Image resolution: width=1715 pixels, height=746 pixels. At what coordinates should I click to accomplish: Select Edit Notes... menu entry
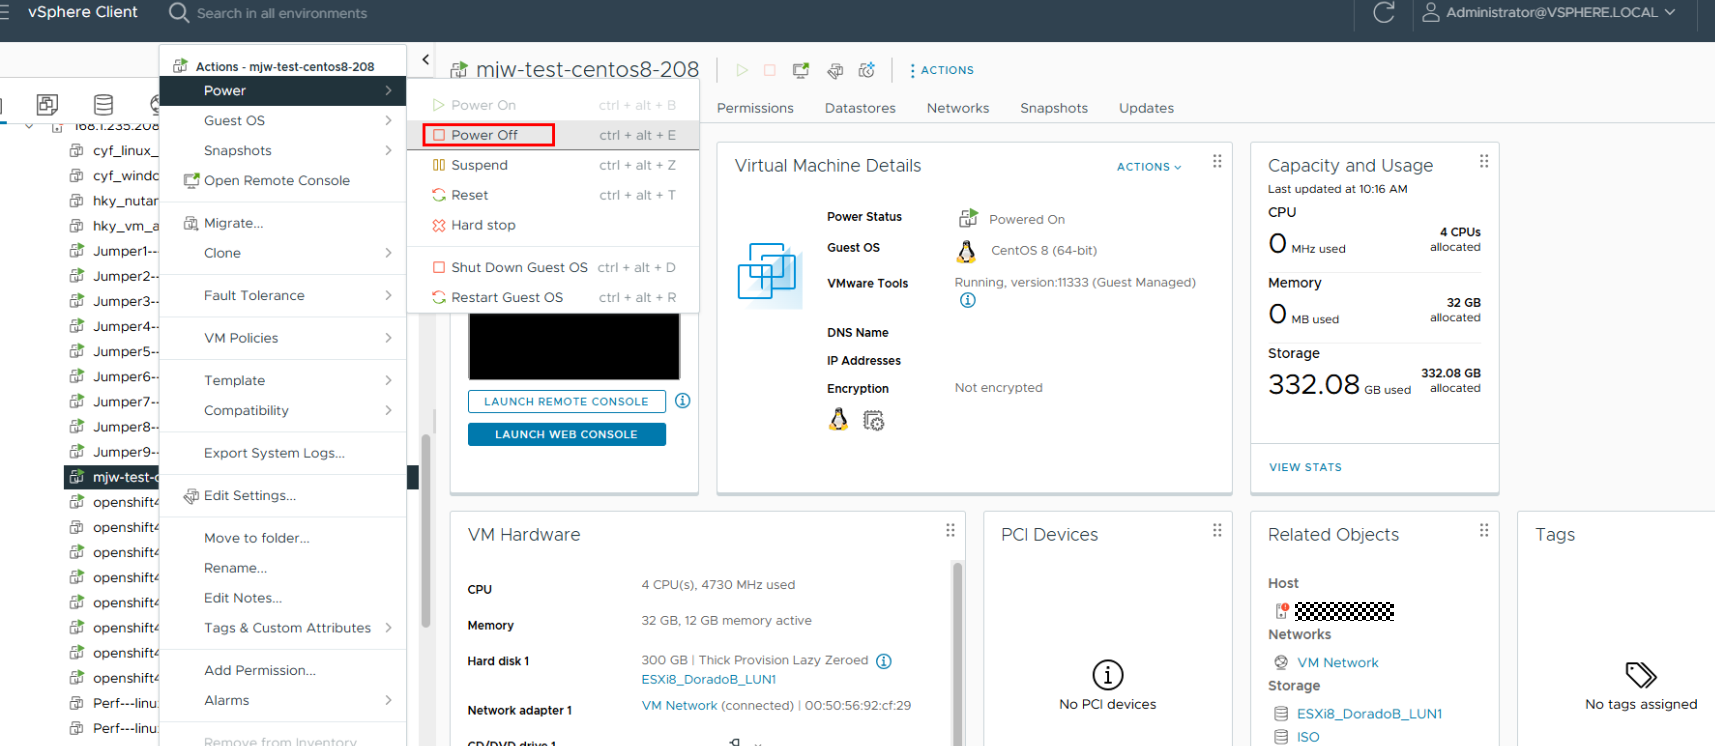[x=283, y=598]
